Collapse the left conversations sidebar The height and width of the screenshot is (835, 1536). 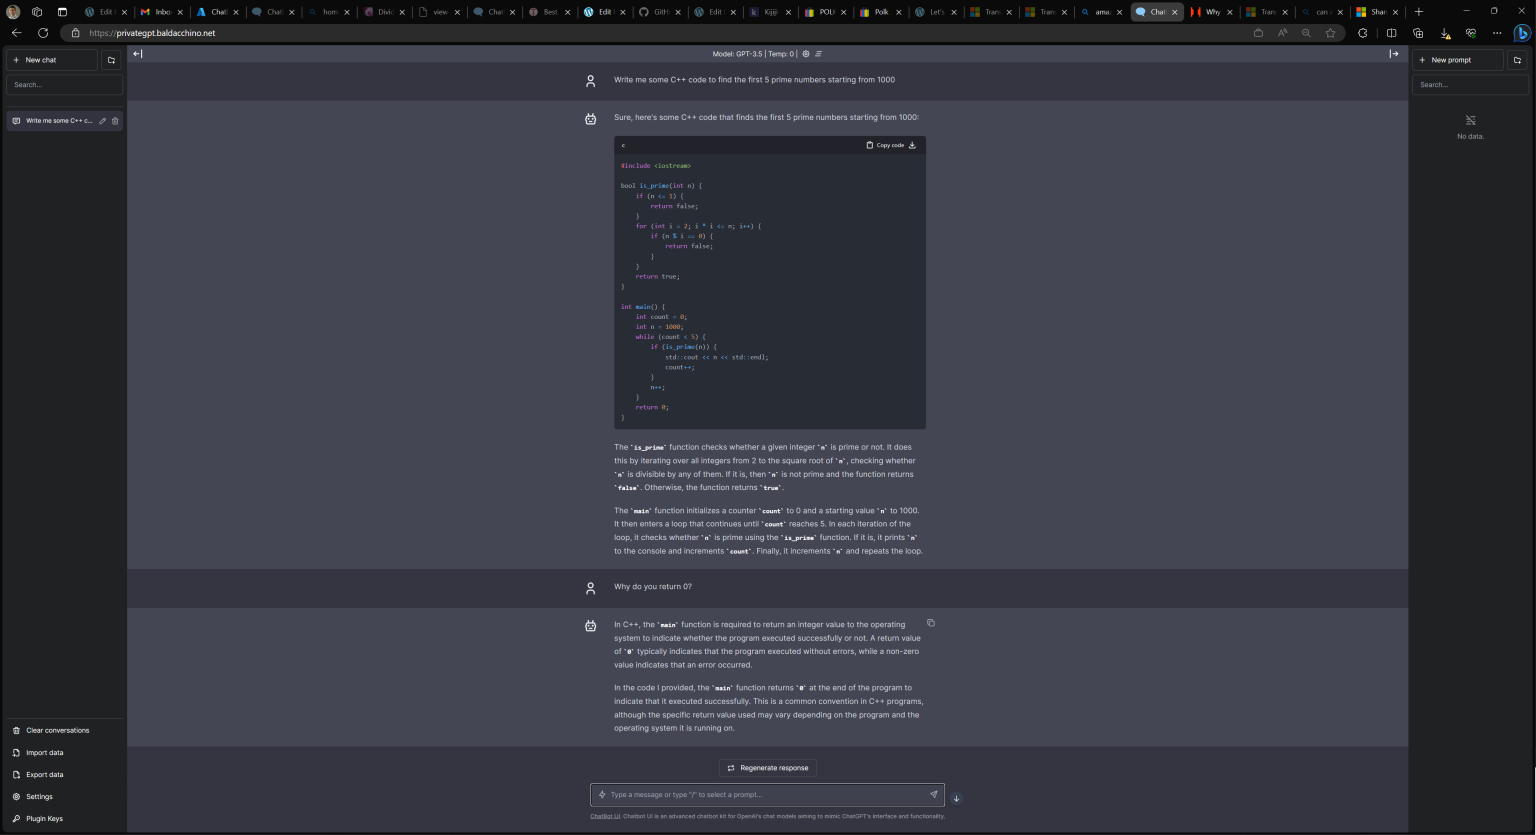coord(138,54)
